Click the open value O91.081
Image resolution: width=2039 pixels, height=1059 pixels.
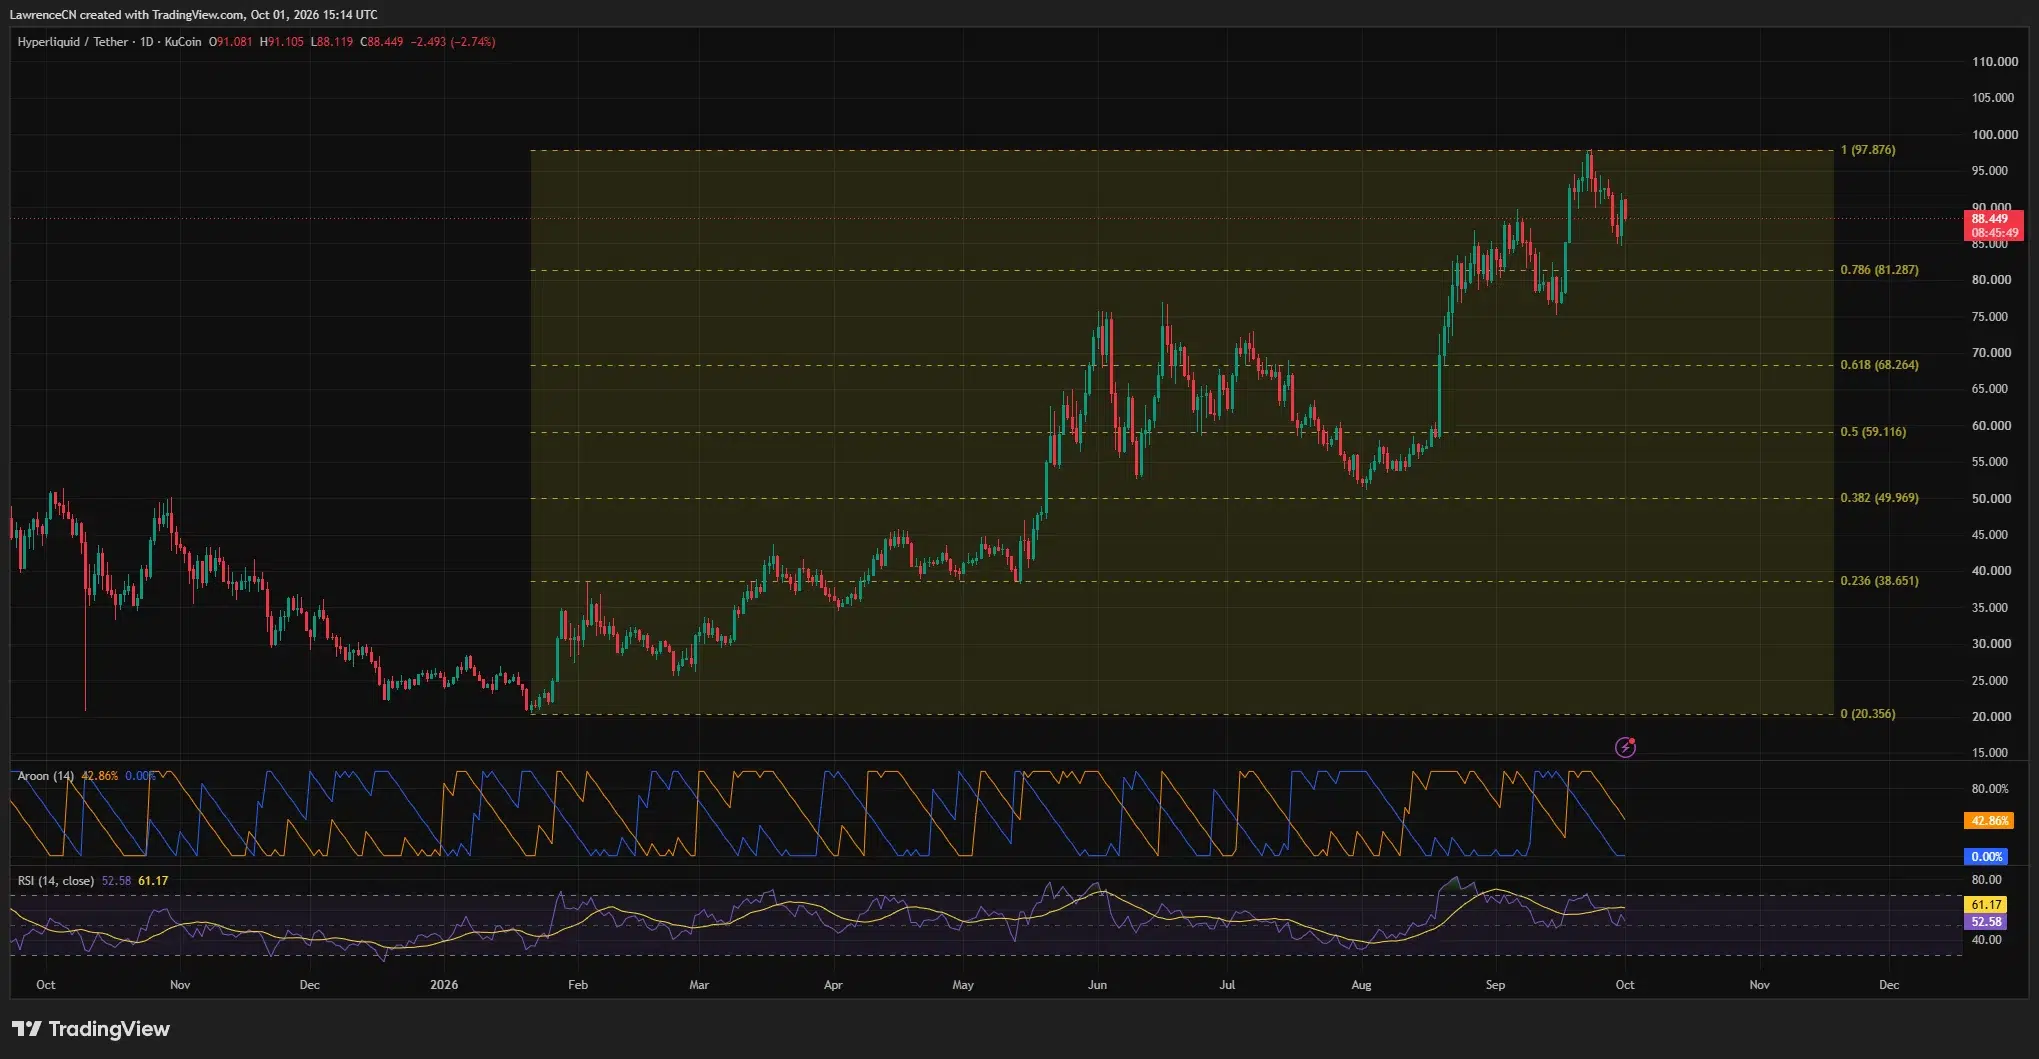(x=230, y=42)
